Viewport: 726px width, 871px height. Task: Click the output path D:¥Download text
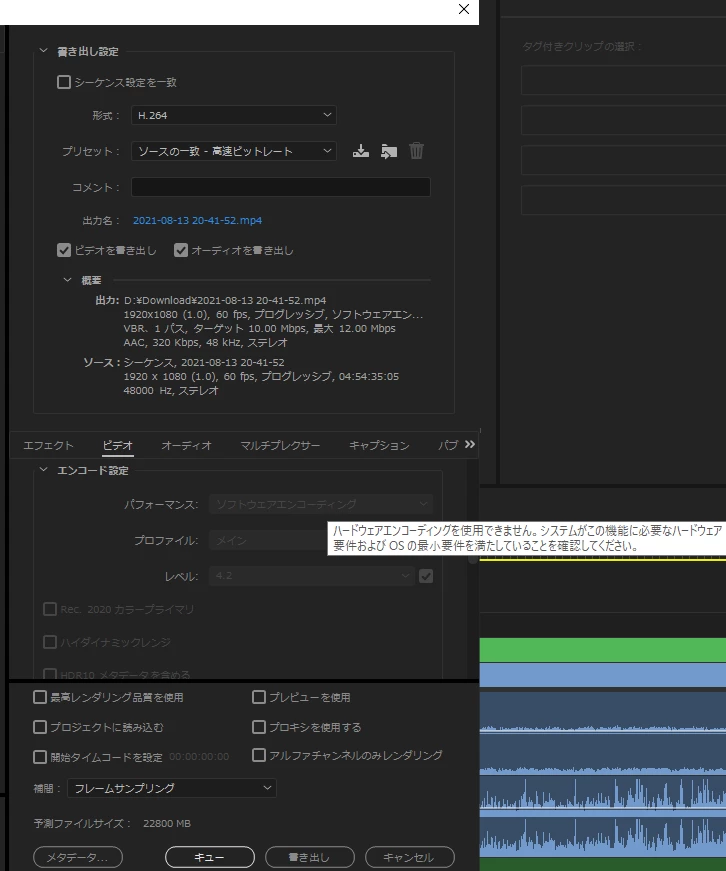pos(225,301)
